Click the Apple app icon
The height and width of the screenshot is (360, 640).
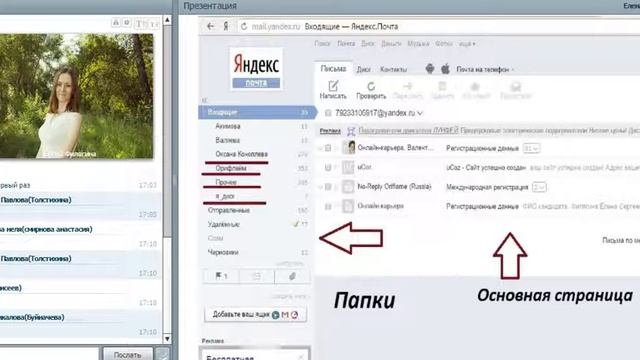pyautogui.click(x=445, y=69)
